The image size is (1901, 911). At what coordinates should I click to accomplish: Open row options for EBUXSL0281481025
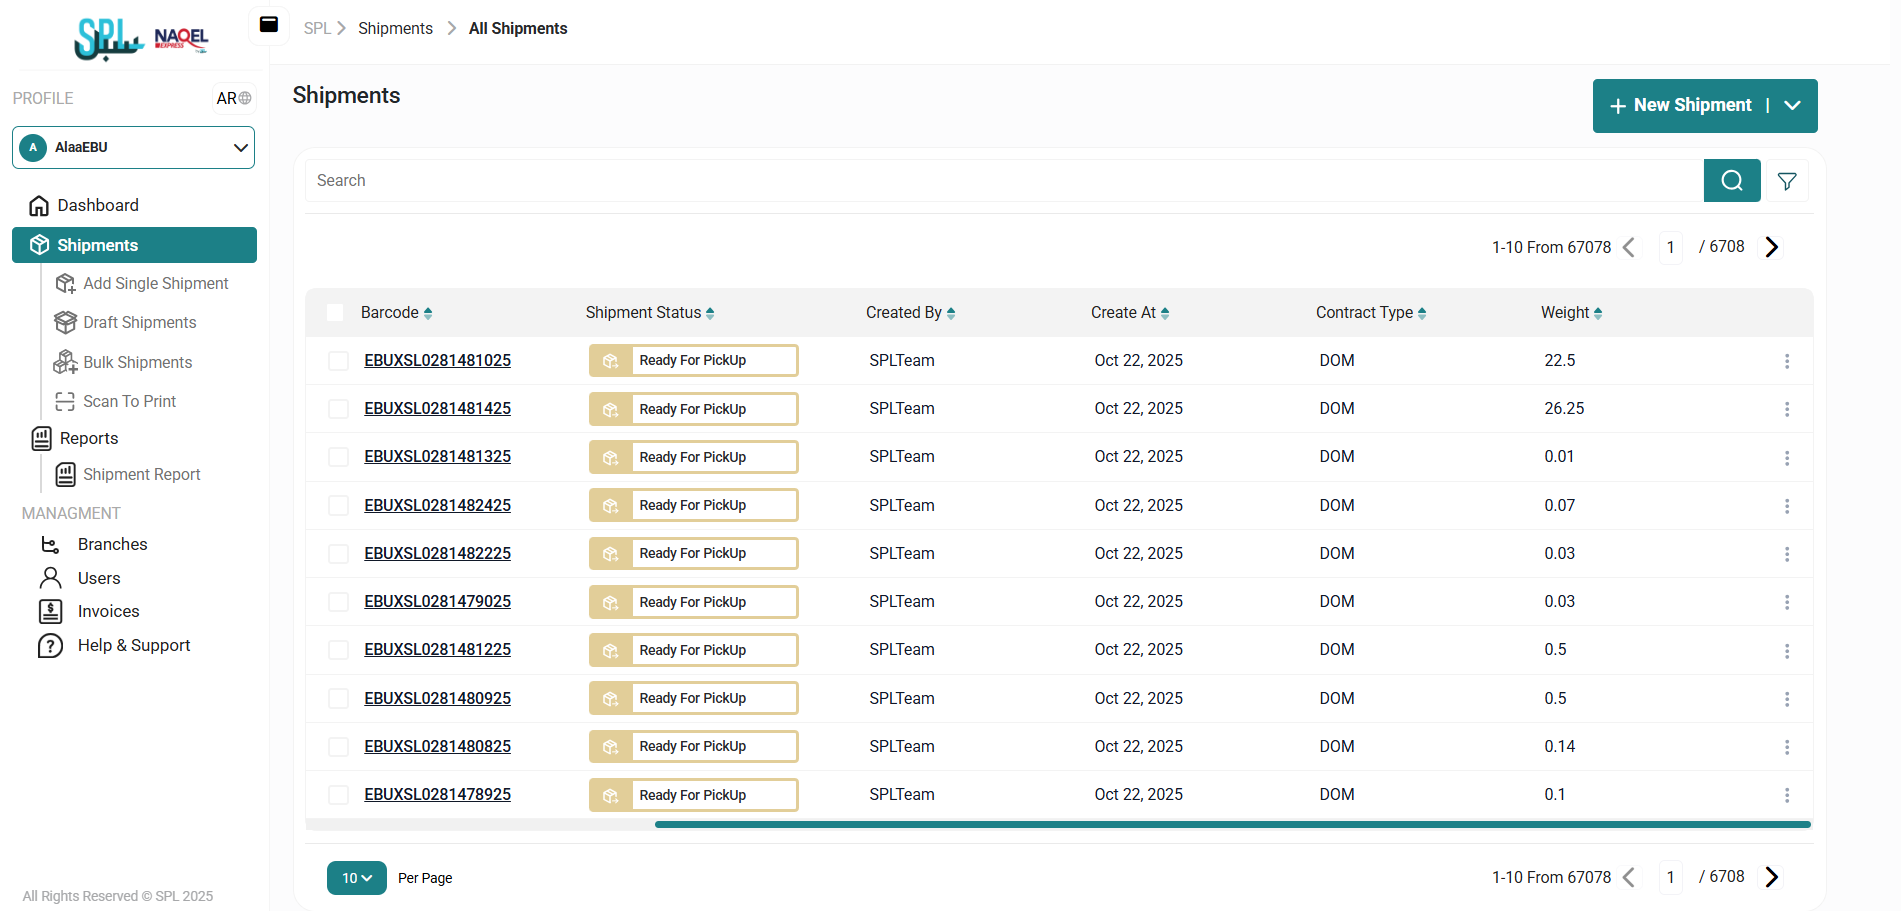pyautogui.click(x=1786, y=361)
